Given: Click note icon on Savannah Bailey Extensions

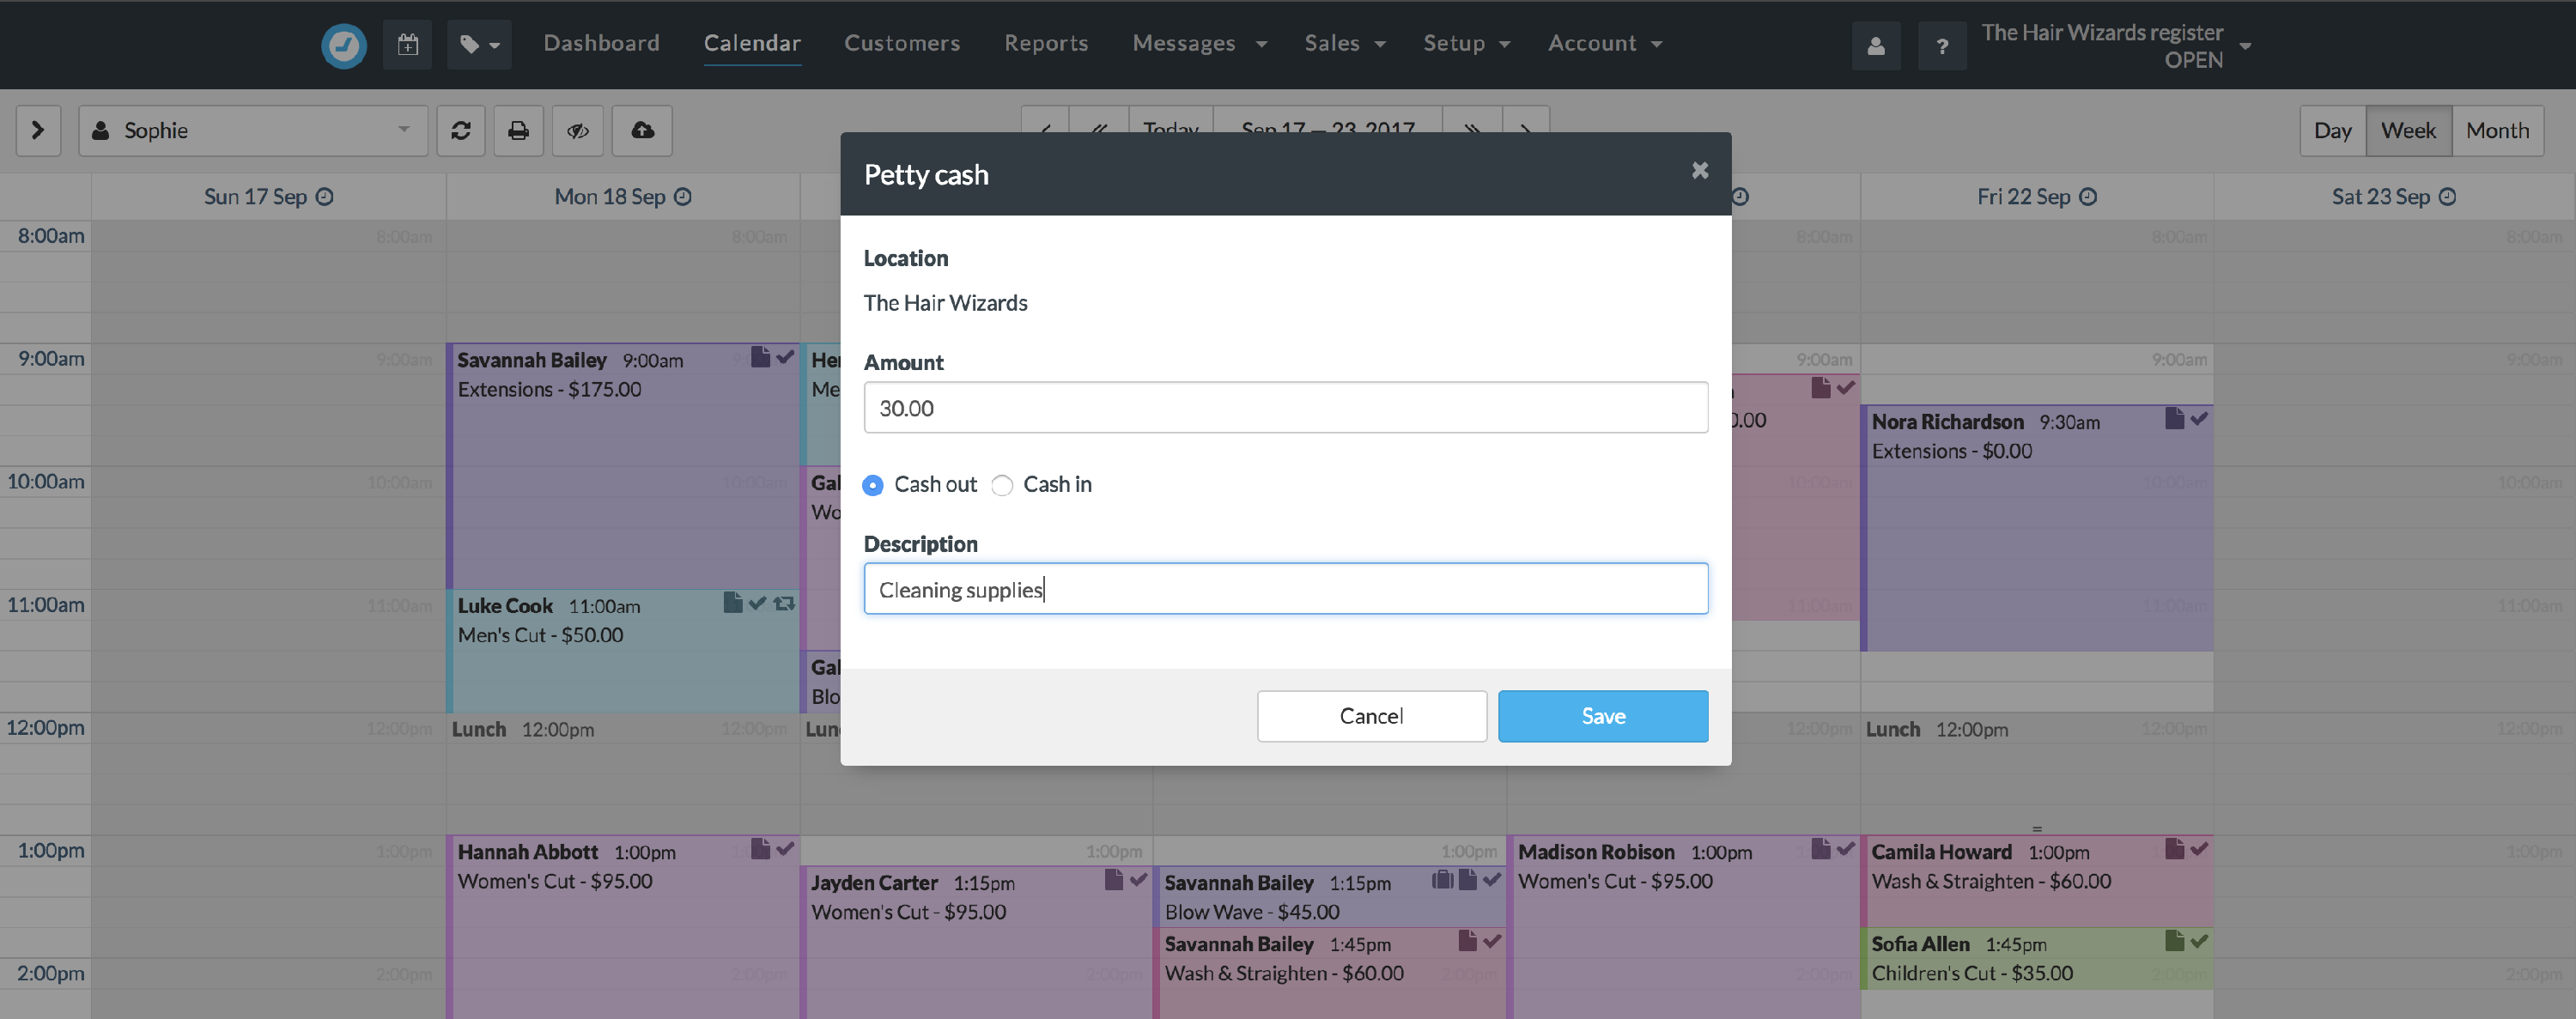Looking at the screenshot, I should click(x=760, y=357).
